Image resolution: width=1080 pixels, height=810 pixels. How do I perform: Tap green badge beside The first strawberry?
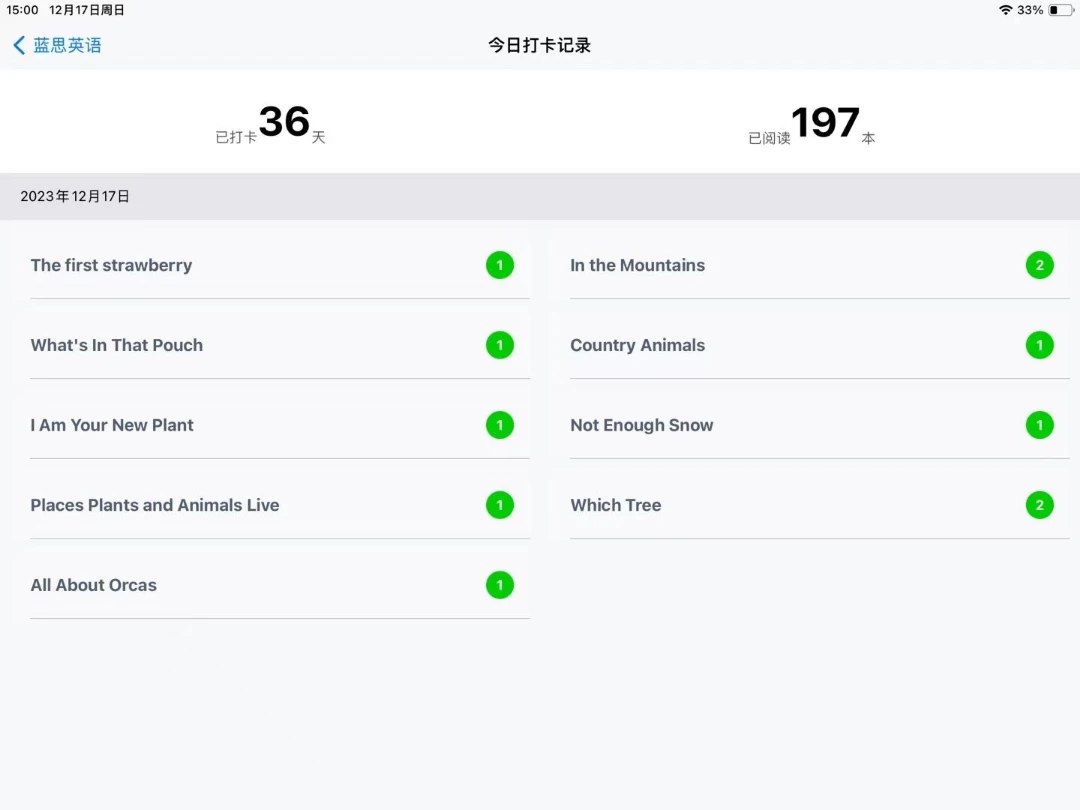click(500, 265)
